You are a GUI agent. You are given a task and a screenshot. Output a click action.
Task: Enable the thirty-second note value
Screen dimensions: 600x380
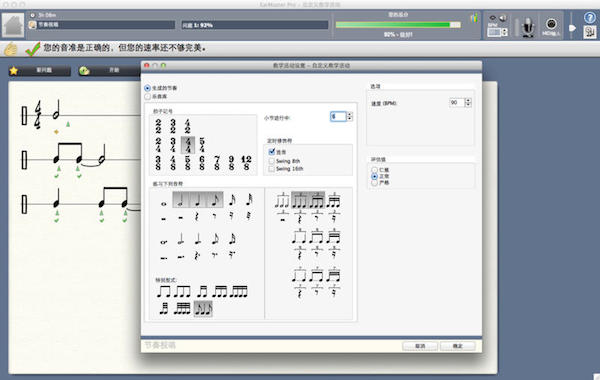[249, 200]
